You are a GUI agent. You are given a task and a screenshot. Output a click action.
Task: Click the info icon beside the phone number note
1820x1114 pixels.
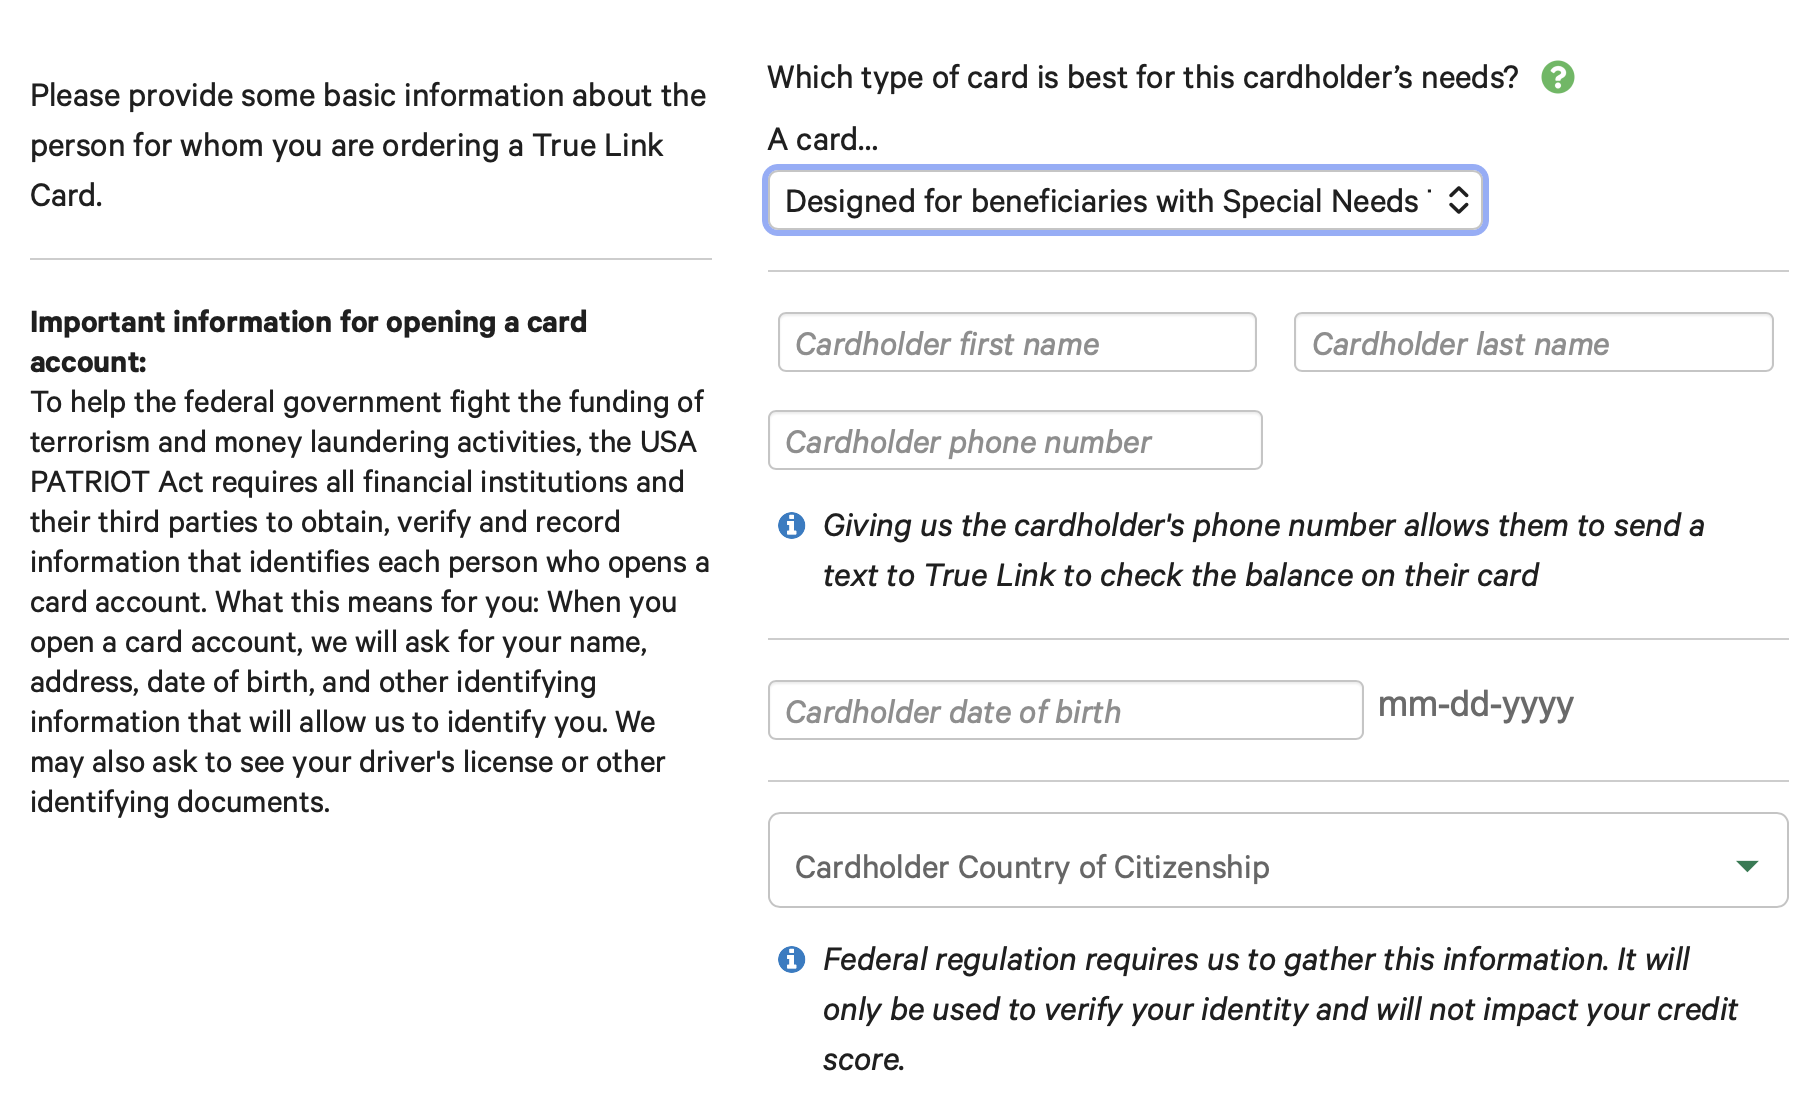point(791,525)
